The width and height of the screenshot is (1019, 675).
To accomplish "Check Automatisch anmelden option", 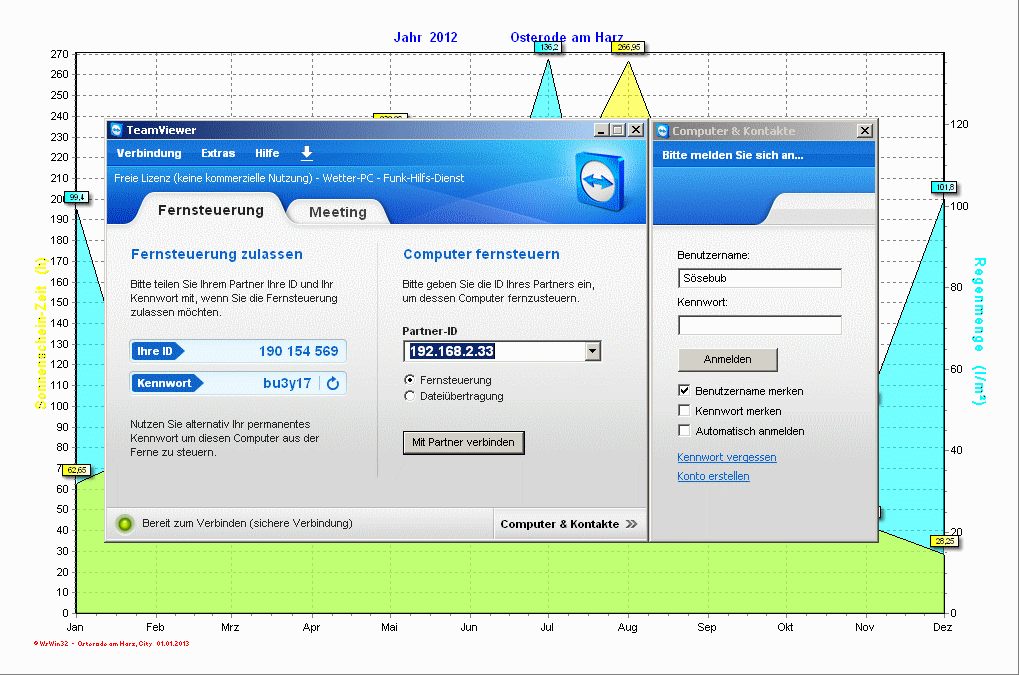I will (x=685, y=431).
